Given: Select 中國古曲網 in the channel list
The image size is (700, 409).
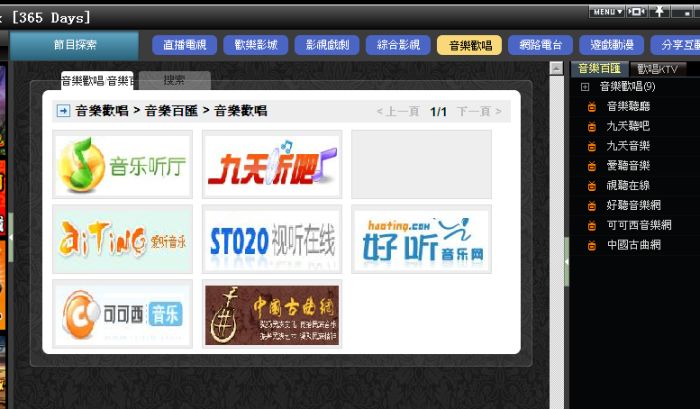Looking at the screenshot, I should coord(633,245).
